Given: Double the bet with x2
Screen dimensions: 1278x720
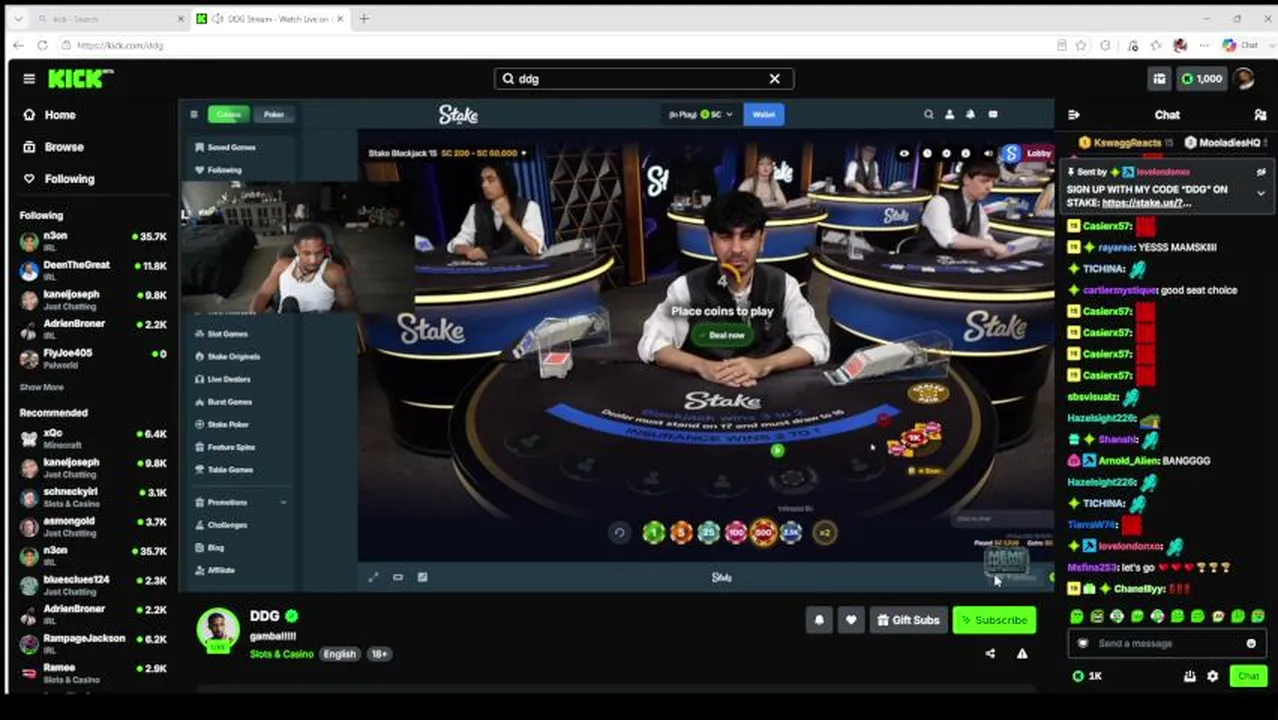Looking at the screenshot, I should (x=825, y=533).
